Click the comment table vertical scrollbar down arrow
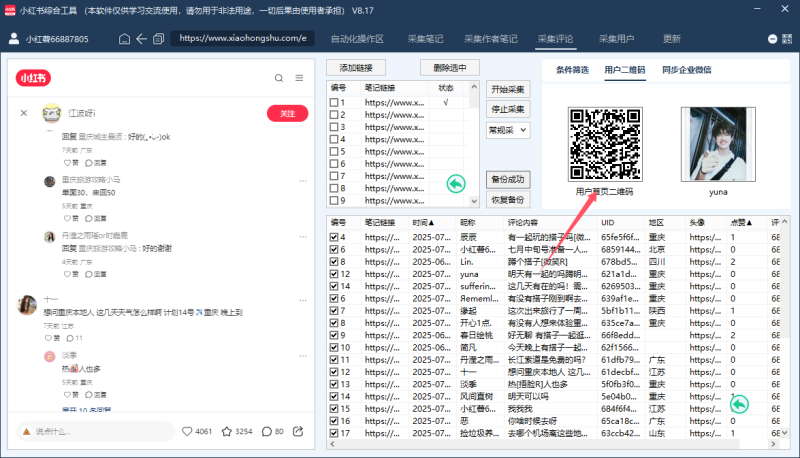Screen dimensions: 800x458 [x=785, y=432]
